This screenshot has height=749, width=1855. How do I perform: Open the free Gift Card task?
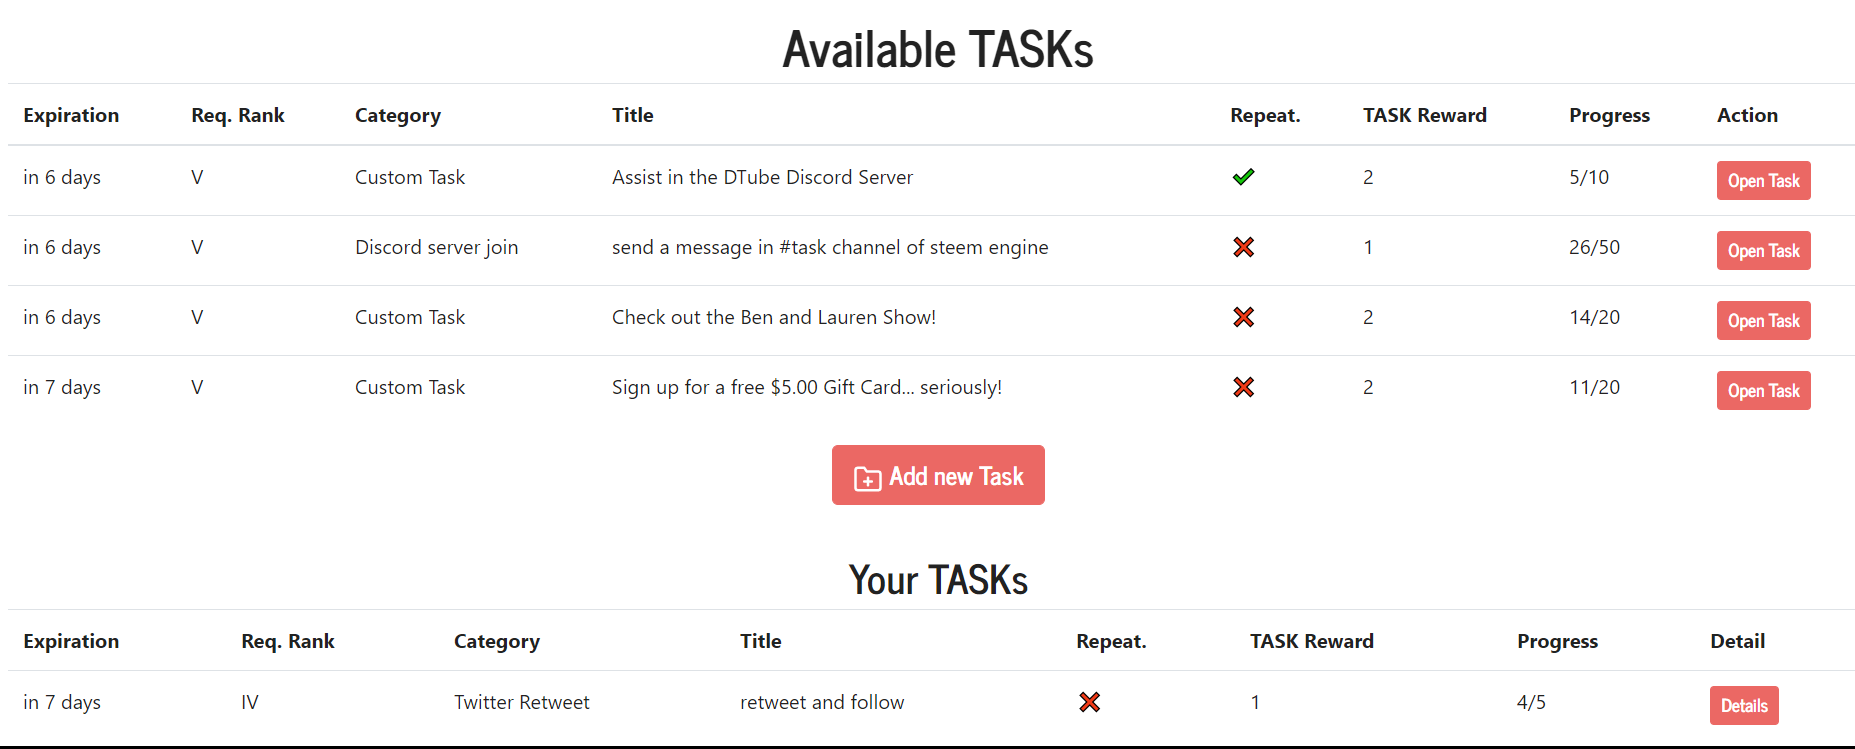coord(1763,391)
